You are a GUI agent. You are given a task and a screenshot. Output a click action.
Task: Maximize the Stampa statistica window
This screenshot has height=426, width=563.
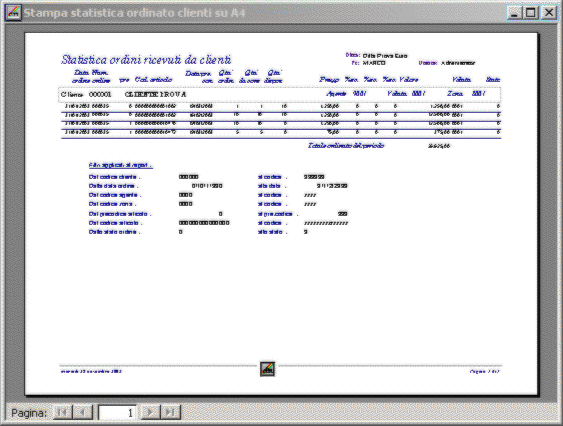pyautogui.click(x=531, y=13)
